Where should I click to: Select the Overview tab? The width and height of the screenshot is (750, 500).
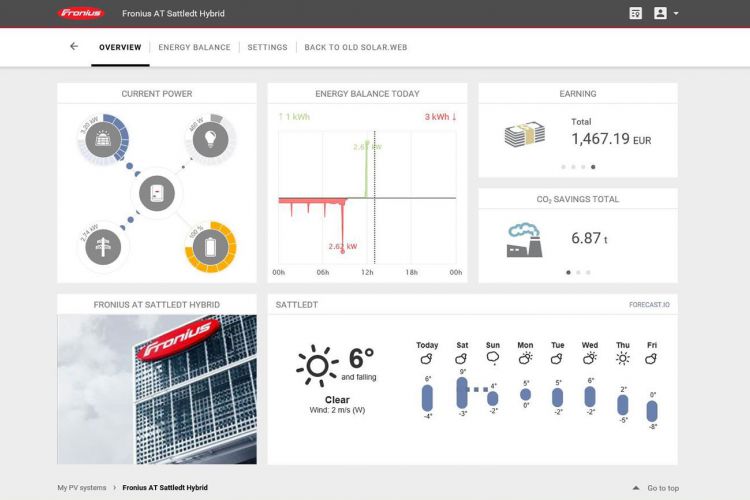[x=120, y=47]
